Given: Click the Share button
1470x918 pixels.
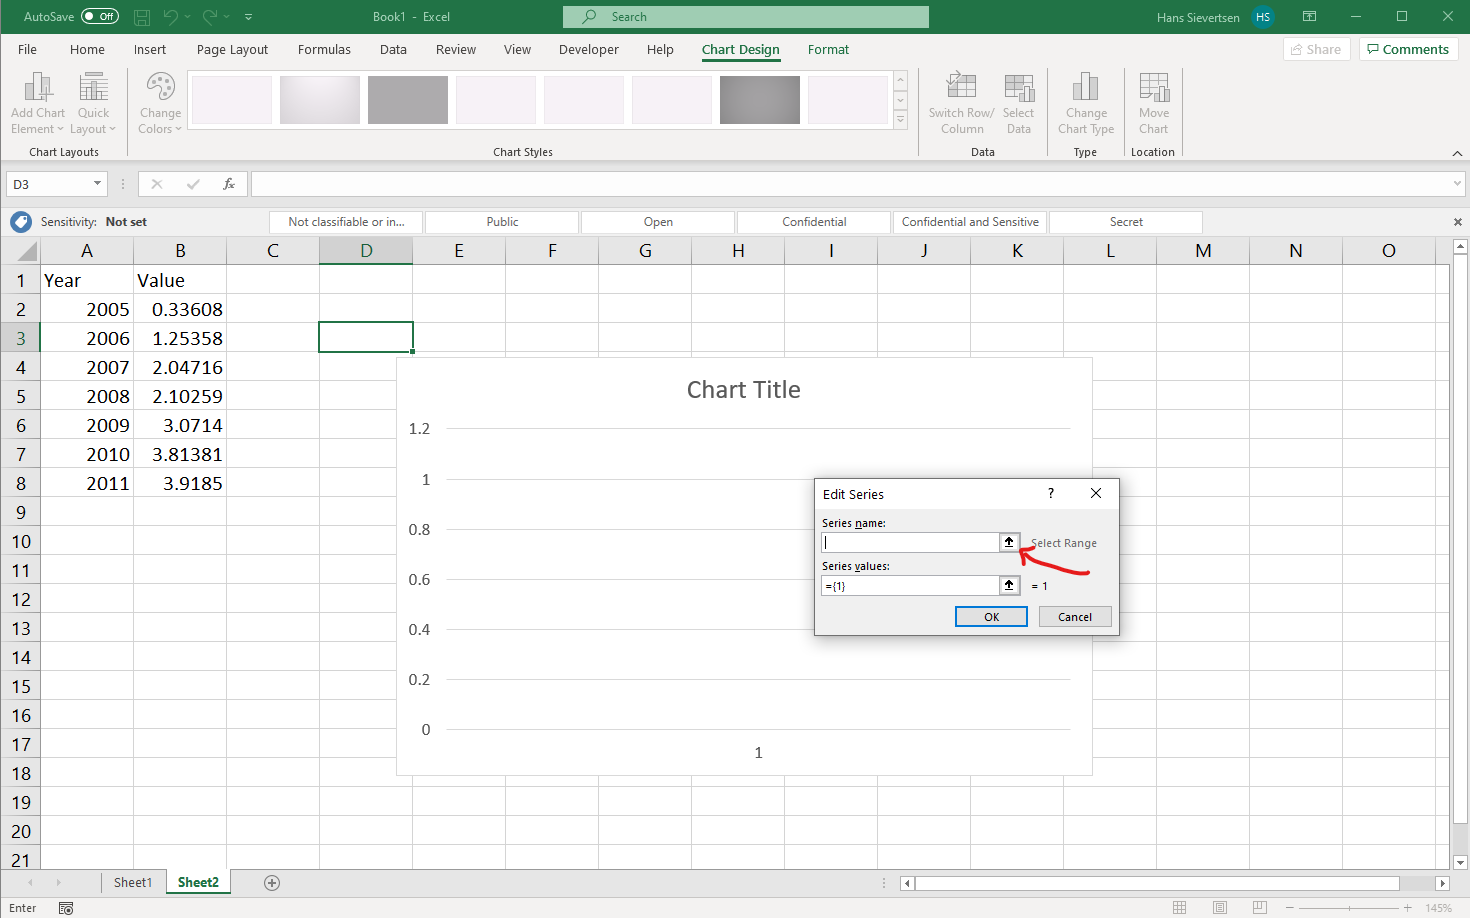Looking at the screenshot, I should (1316, 49).
